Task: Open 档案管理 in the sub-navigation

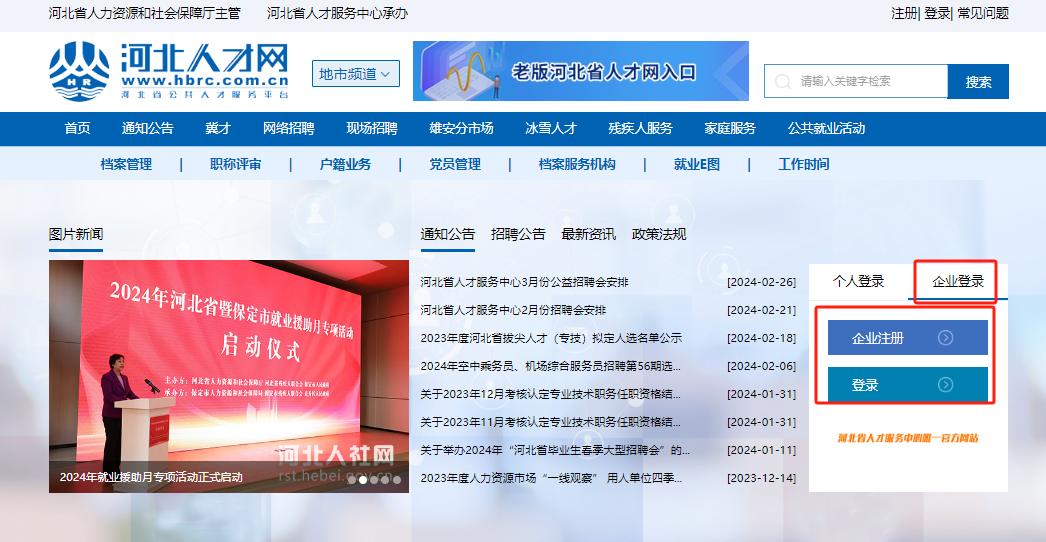Action: coord(126,164)
